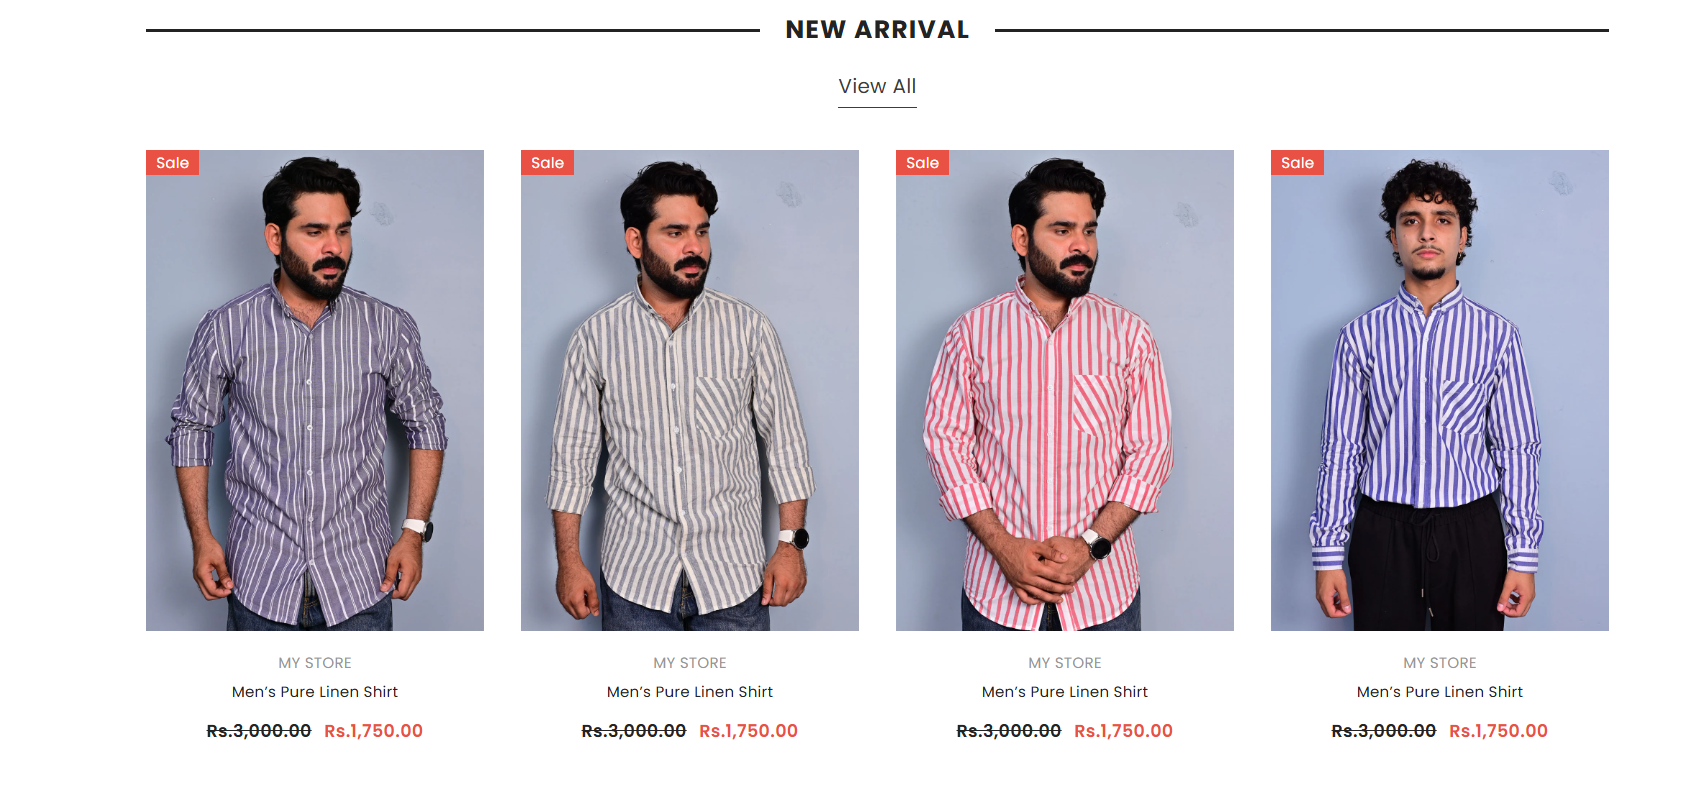Open the blue striped shirt product image
Image resolution: width=1696 pixels, height=800 pixels.
tap(1440, 390)
